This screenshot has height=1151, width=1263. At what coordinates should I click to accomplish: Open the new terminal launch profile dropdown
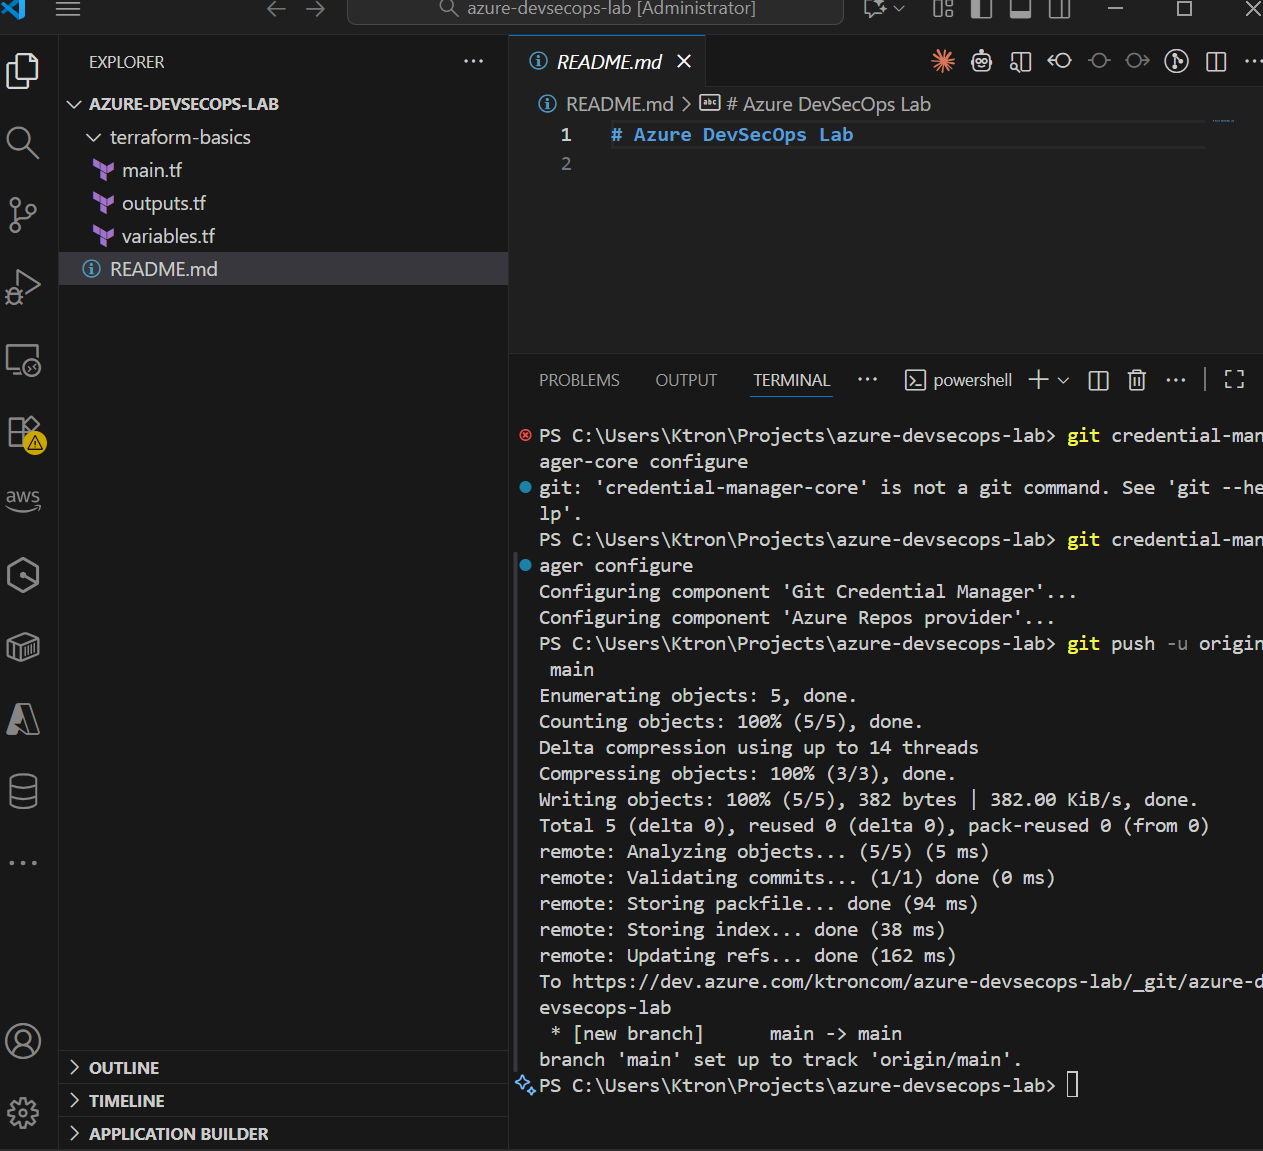pyautogui.click(x=1063, y=380)
